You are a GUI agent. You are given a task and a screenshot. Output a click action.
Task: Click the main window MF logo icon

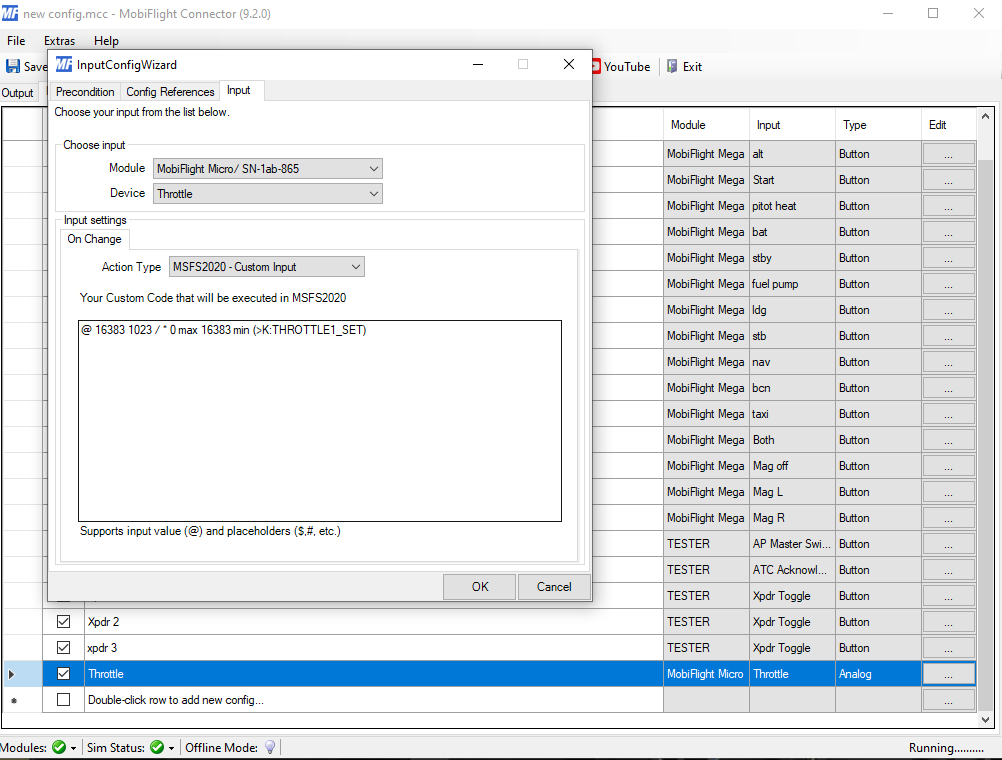(x=9, y=13)
